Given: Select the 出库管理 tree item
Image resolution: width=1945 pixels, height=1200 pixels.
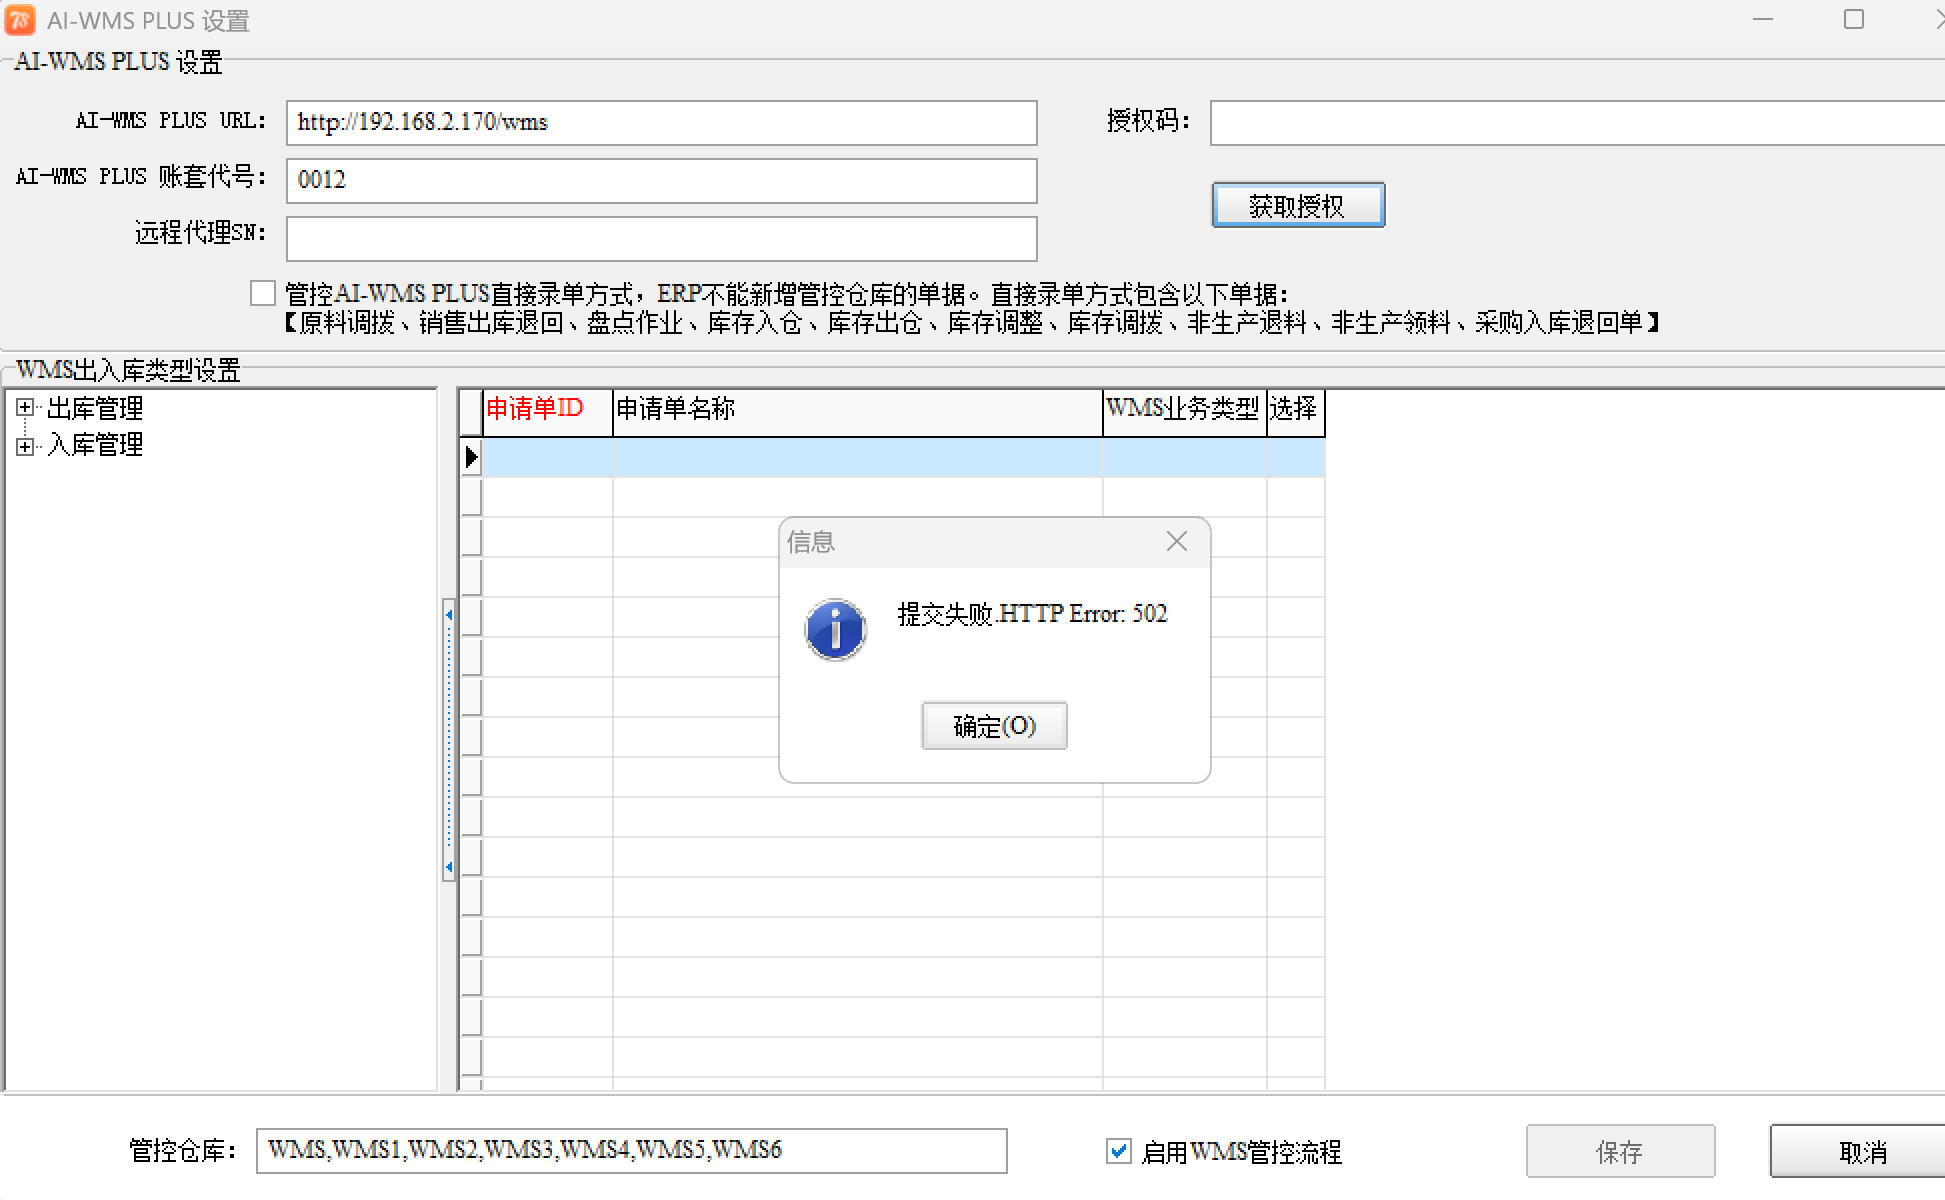Looking at the screenshot, I should click(x=95, y=408).
